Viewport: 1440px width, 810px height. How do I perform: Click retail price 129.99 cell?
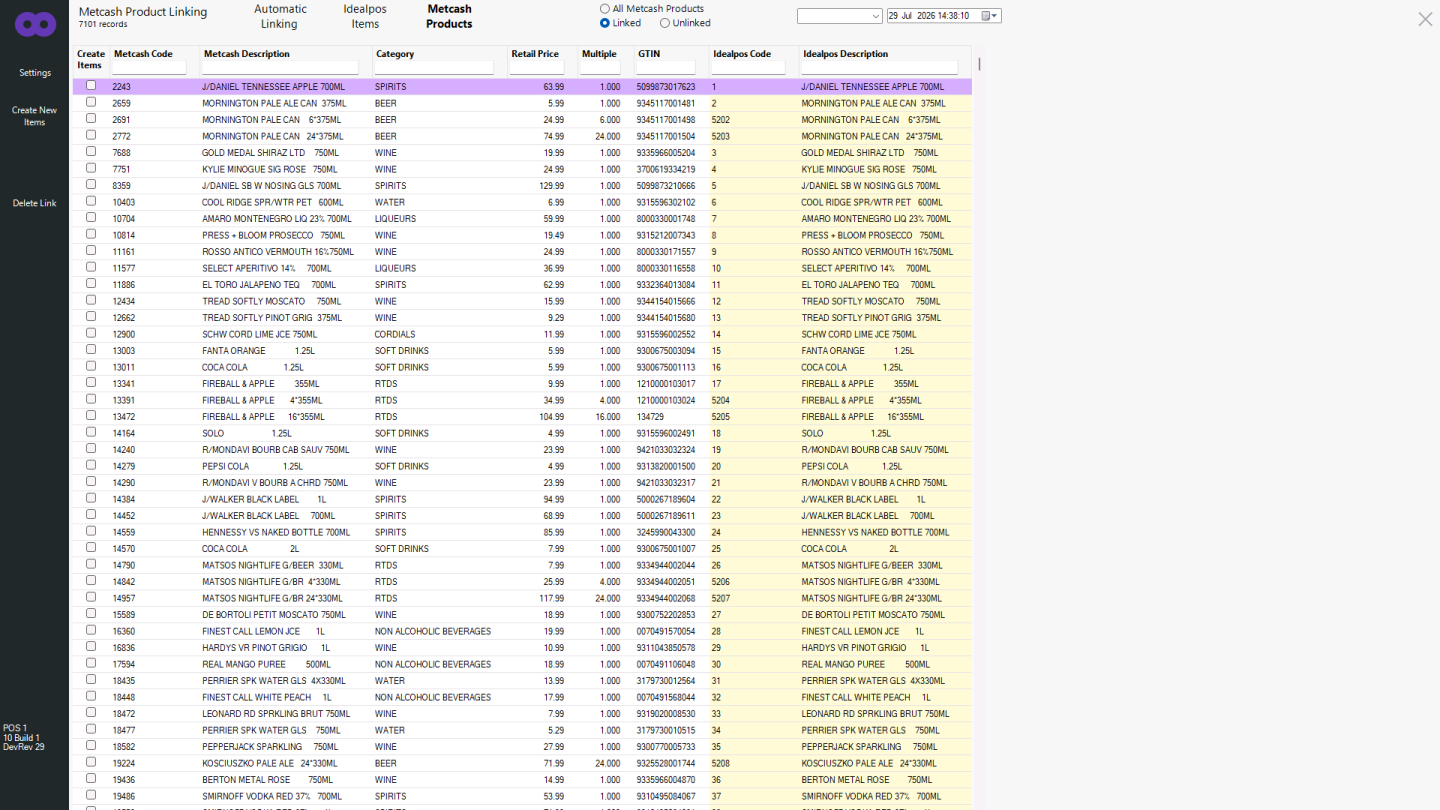551,185
